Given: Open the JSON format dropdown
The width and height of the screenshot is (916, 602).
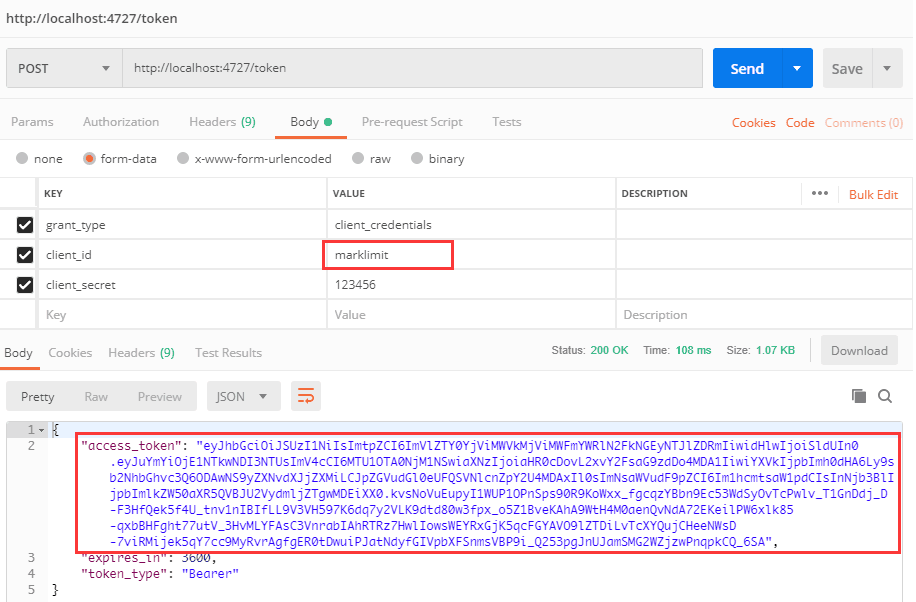Looking at the screenshot, I should tap(244, 396).
